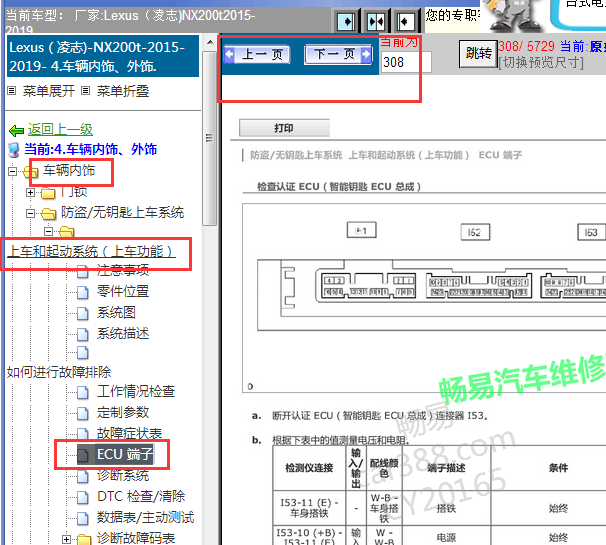Viewport: 606px width, 545px height.
Task: Click the I53-11 (E) - 车身搭铁 table cell
Action: point(309,508)
